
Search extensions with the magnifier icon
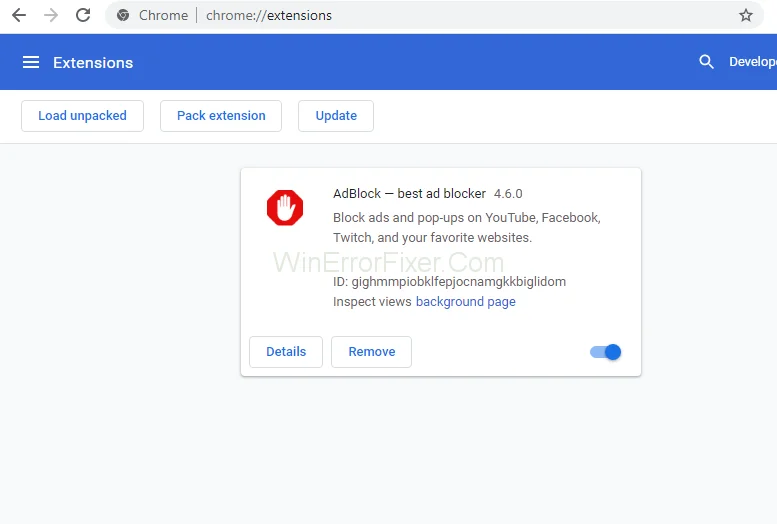pyautogui.click(x=706, y=62)
